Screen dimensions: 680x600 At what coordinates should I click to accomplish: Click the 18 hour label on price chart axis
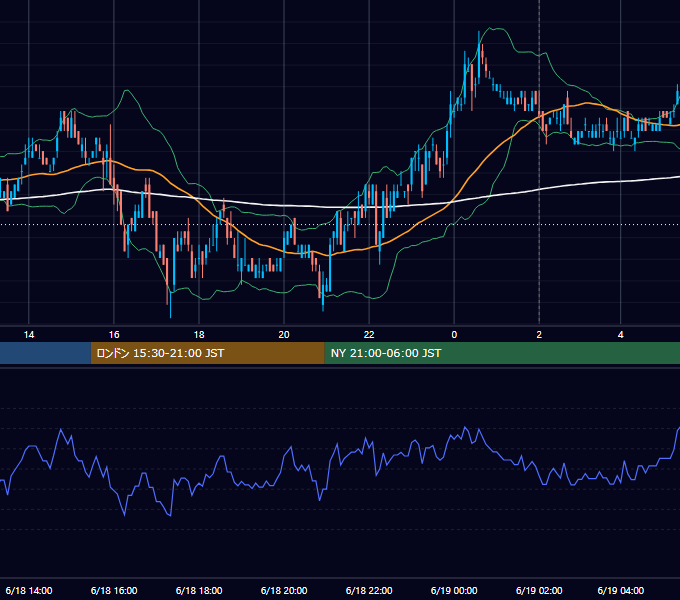[x=199, y=335]
